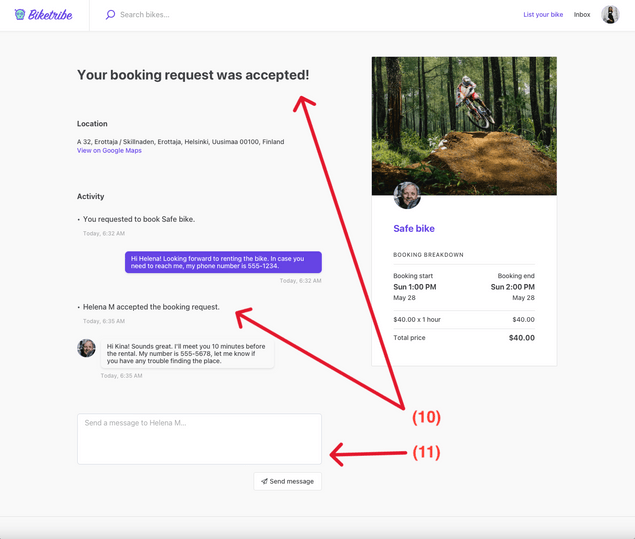Open View on Google Maps link

[x=109, y=151]
